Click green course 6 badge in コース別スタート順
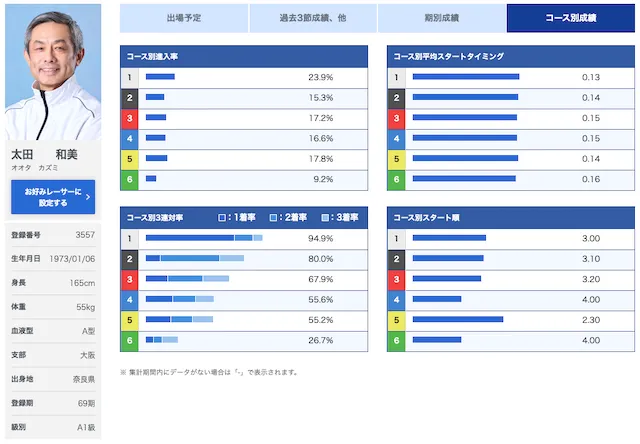 point(396,341)
